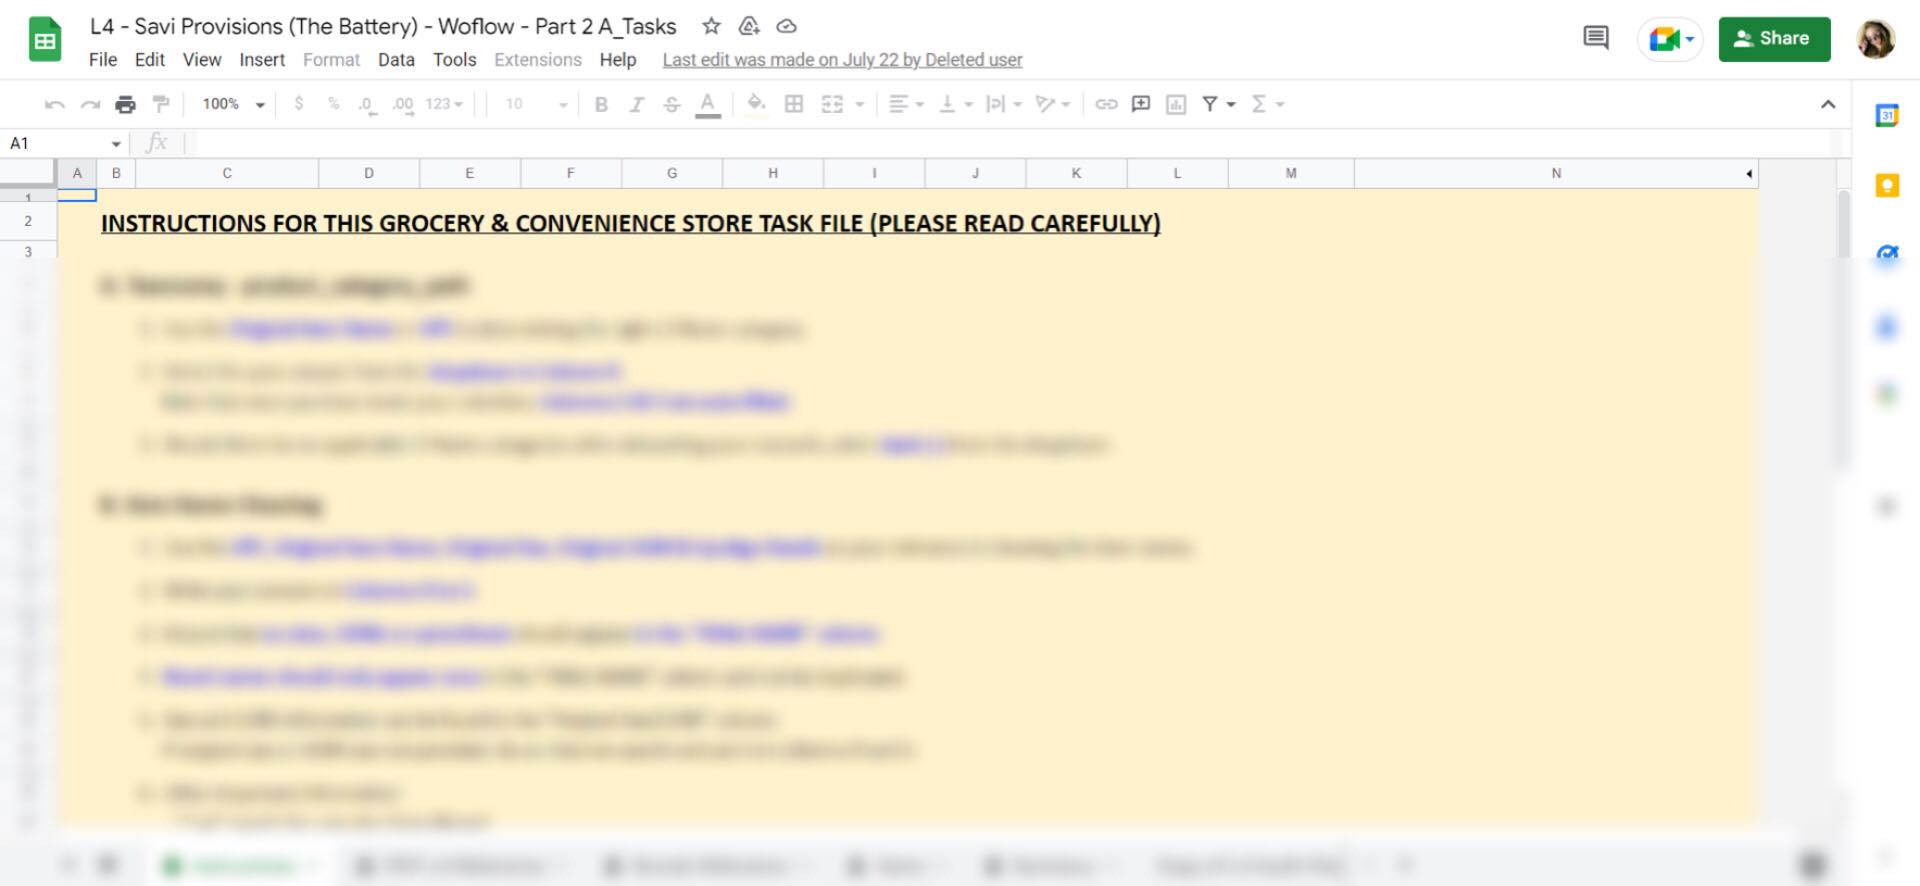1920x886 pixels.
Task: Select column C header
Action: (227, 173)
